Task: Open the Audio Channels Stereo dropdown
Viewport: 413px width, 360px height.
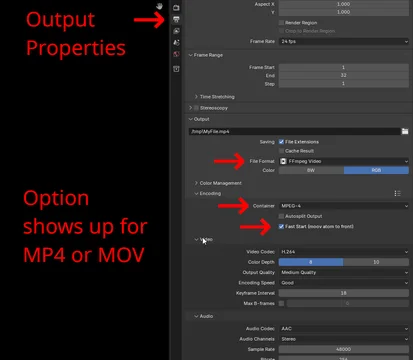Action: [x=344, y=339]
